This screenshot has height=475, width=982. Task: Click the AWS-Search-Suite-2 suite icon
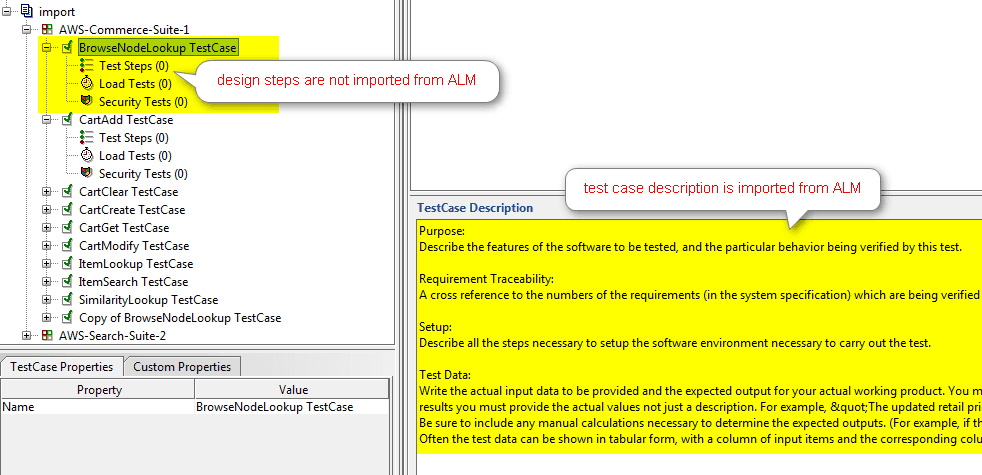[x=47, y=335]
